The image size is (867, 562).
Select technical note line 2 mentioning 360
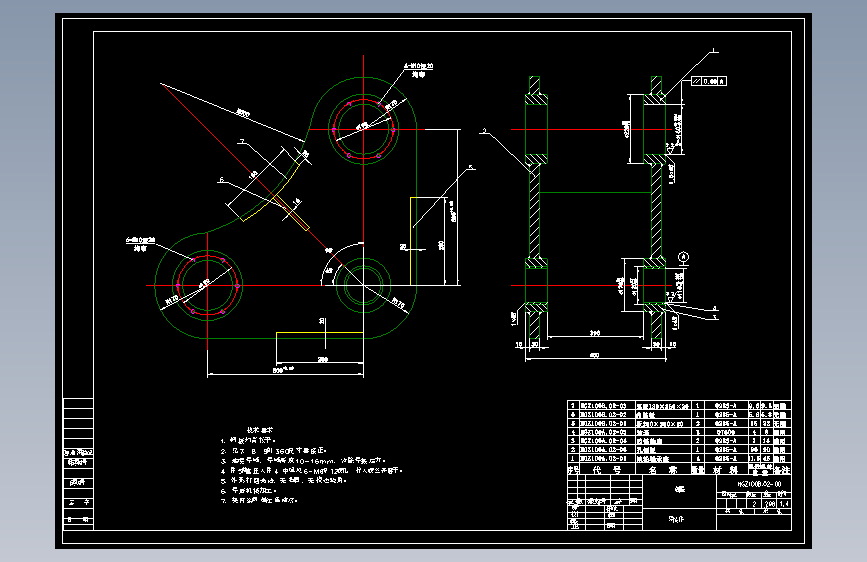click(x=274, y=450)
